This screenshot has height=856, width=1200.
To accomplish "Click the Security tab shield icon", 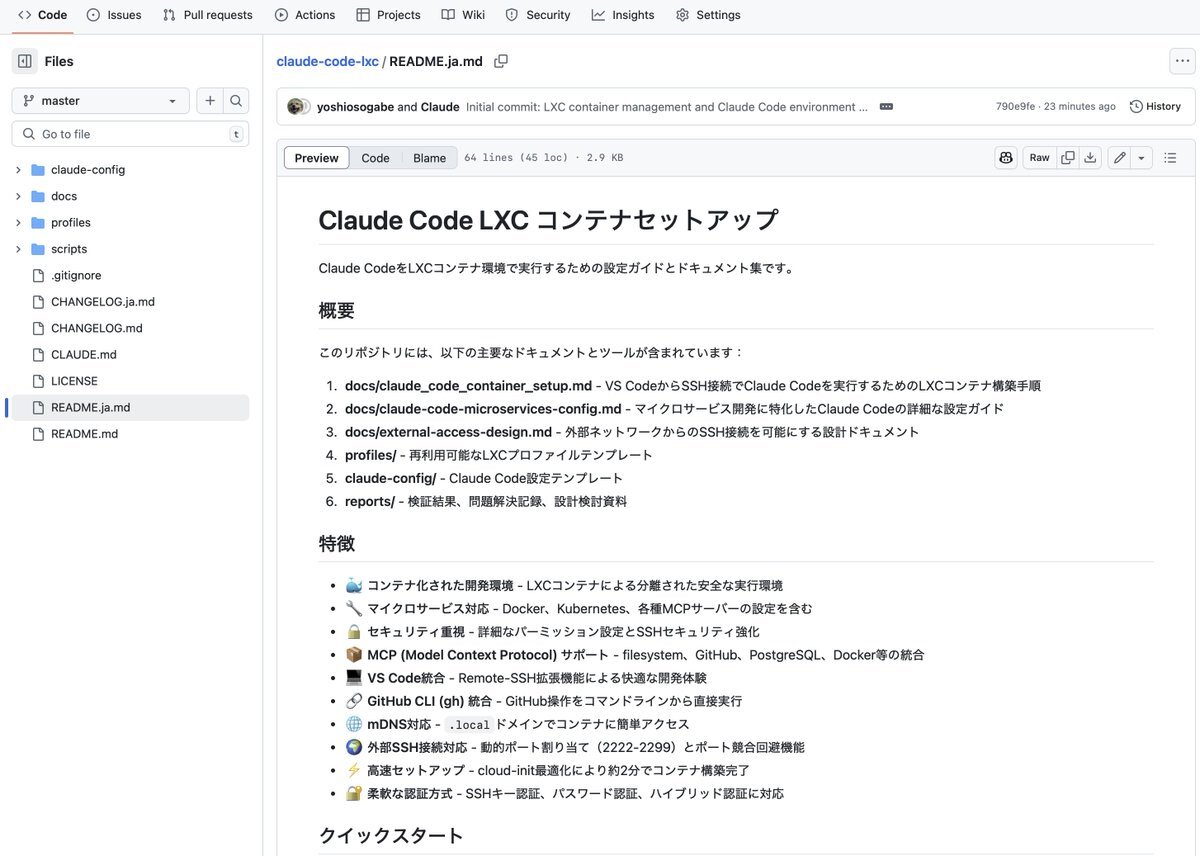I will 512,15.
